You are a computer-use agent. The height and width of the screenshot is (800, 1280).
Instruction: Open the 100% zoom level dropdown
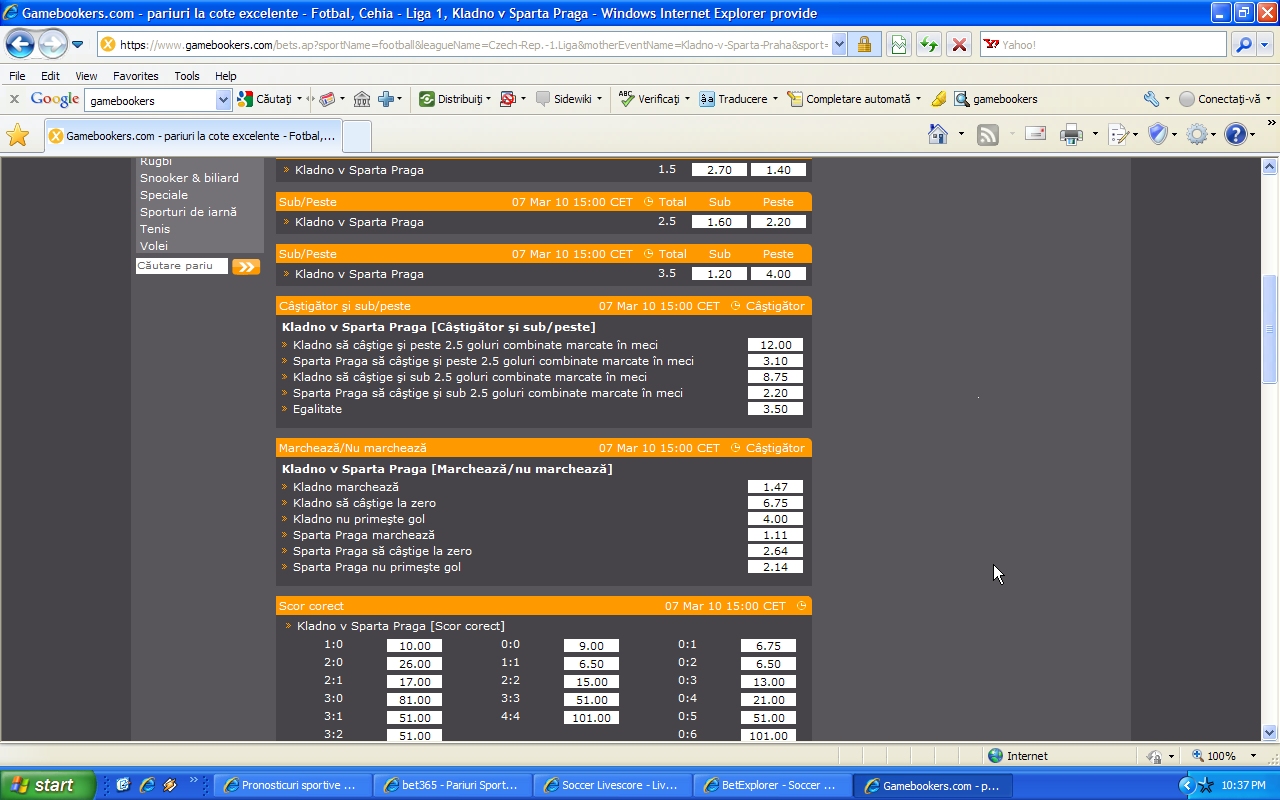pyautogui.click(x=1254, y=756)
